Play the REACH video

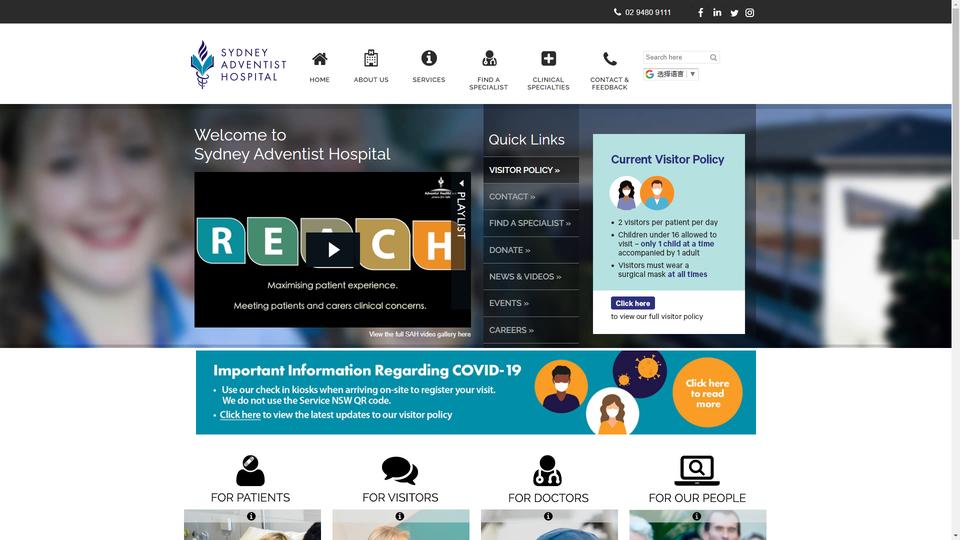(332, 249)
